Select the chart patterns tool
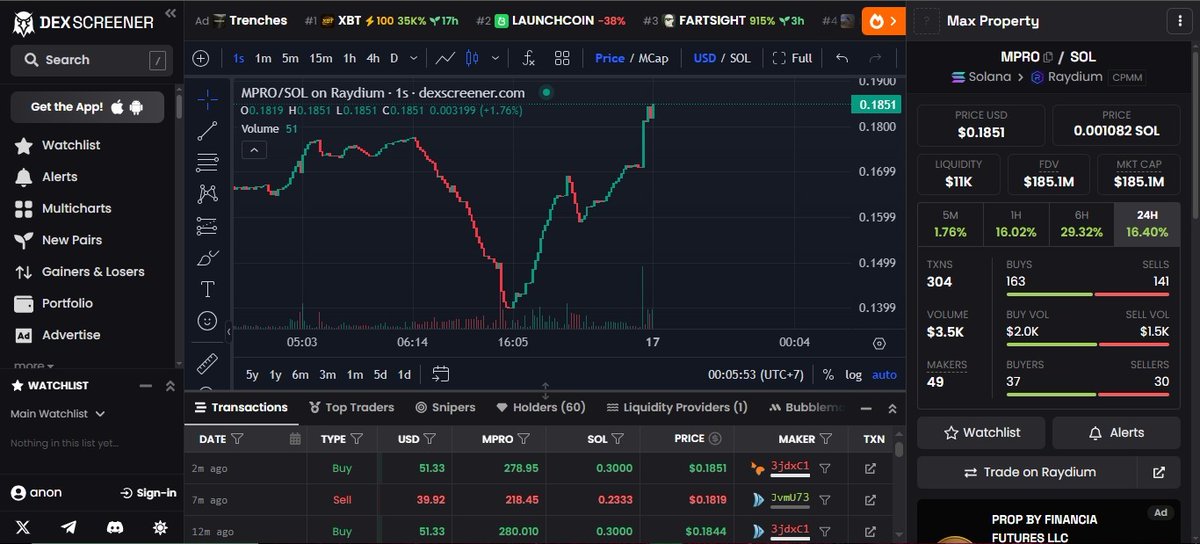The height and width of the screenshot is (544, 1200). pos(207,194)
